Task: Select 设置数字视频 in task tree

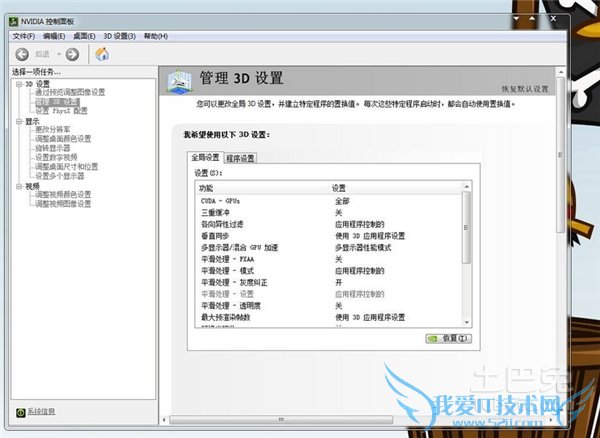Action: [x=56, y=157]
